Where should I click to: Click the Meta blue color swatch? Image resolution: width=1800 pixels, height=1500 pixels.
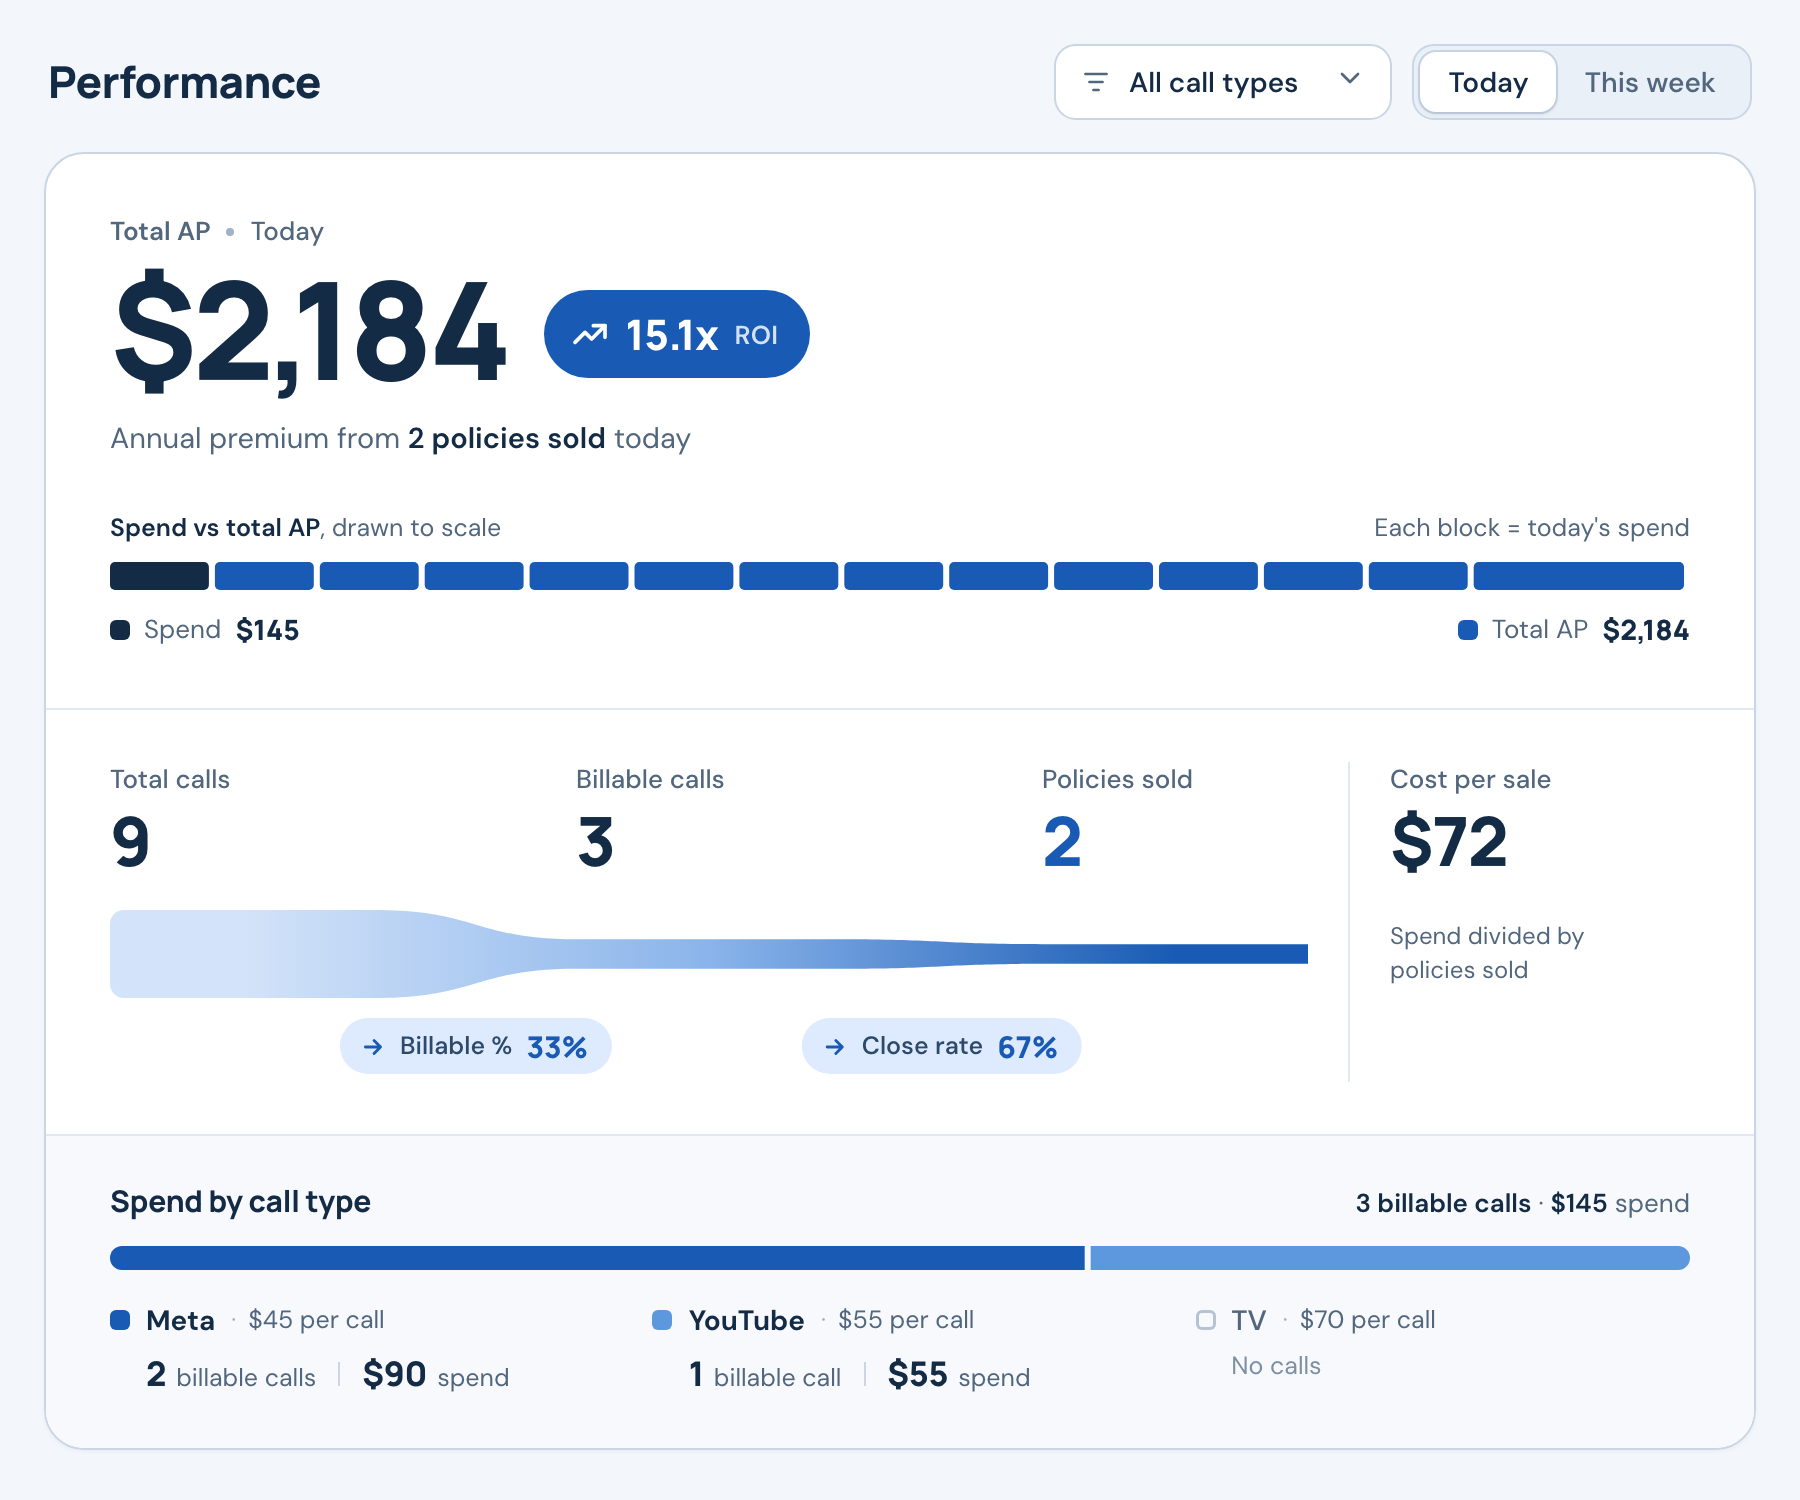pyautogui.click(x=120, y=1320)
